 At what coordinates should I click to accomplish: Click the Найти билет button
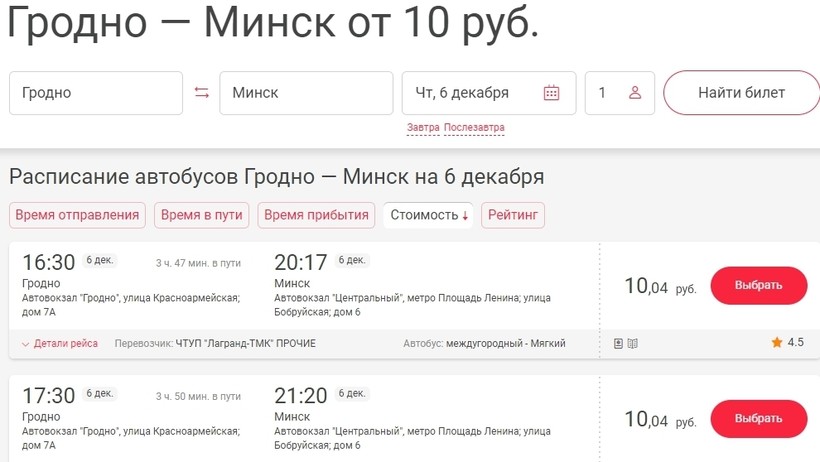(742, 93)
